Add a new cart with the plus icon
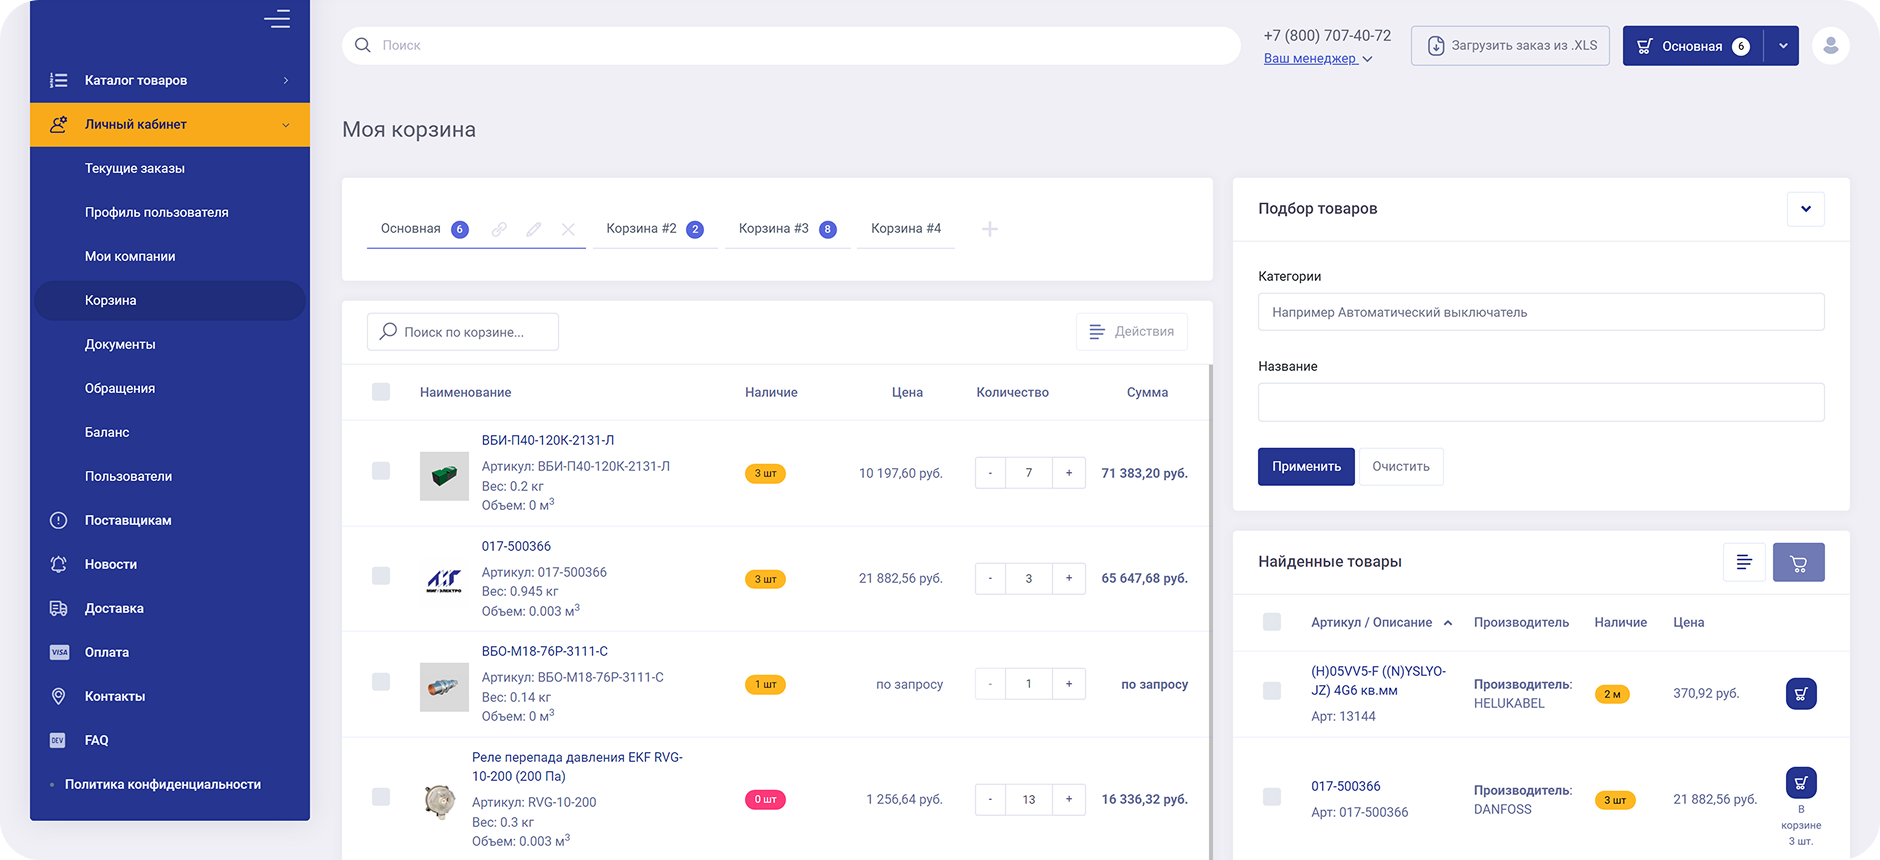1880x860 pixels. (989, 229)
